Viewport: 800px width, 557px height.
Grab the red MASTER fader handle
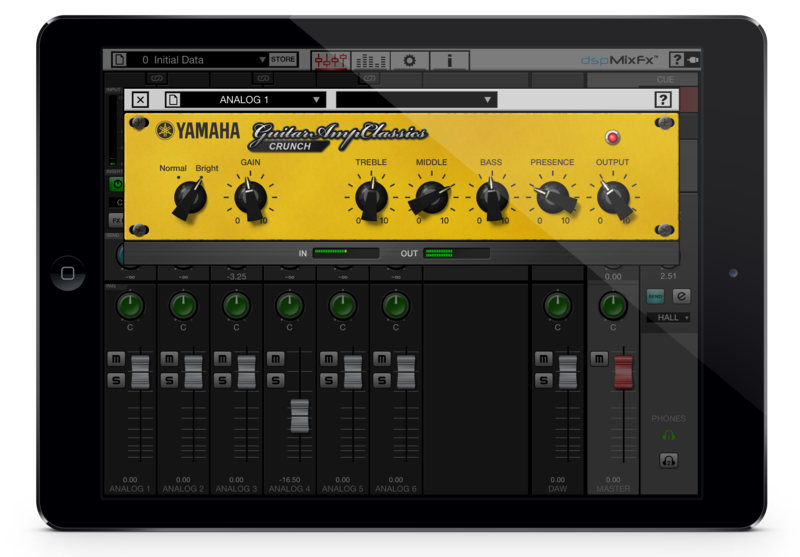tap(623, 372)
